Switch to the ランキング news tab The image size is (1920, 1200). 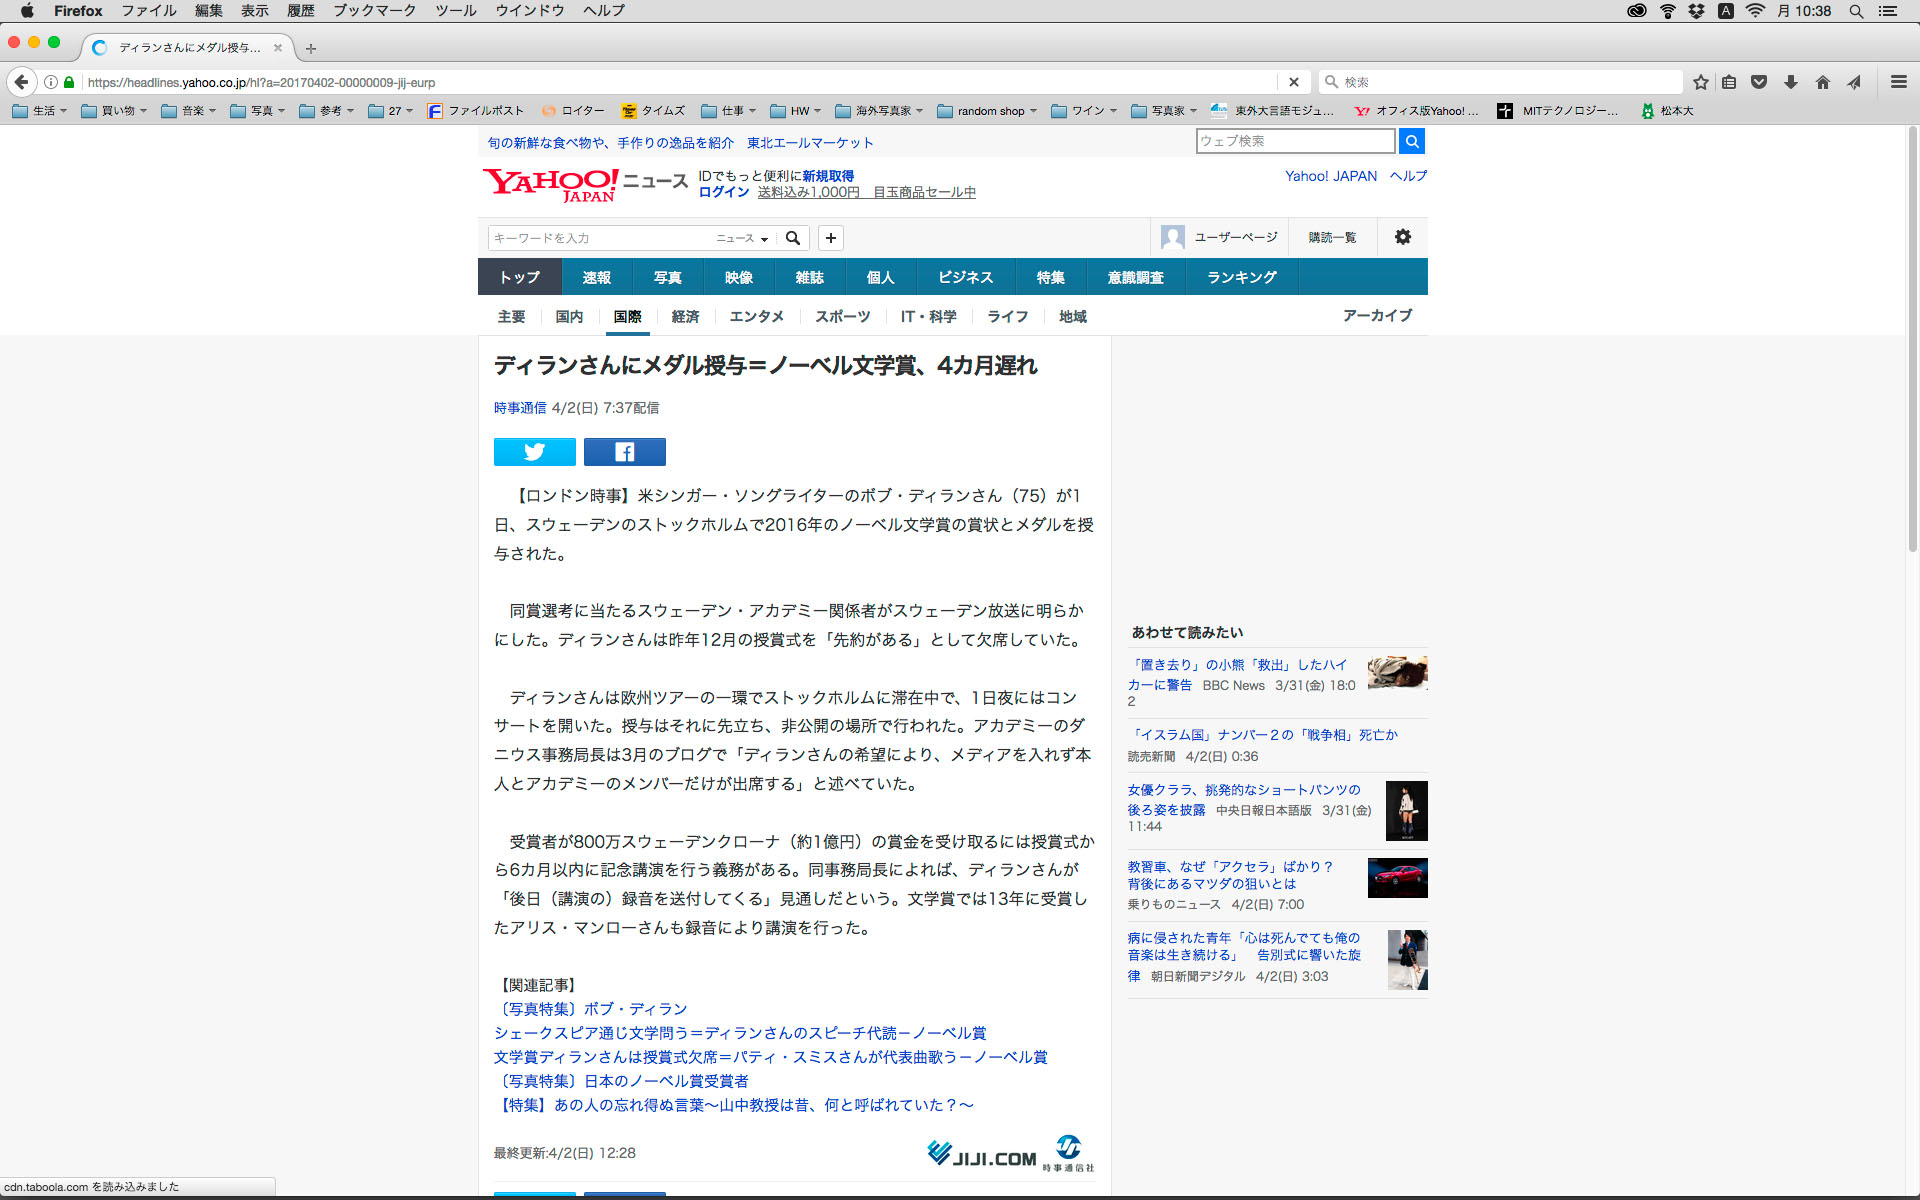tap(1241, 277)
